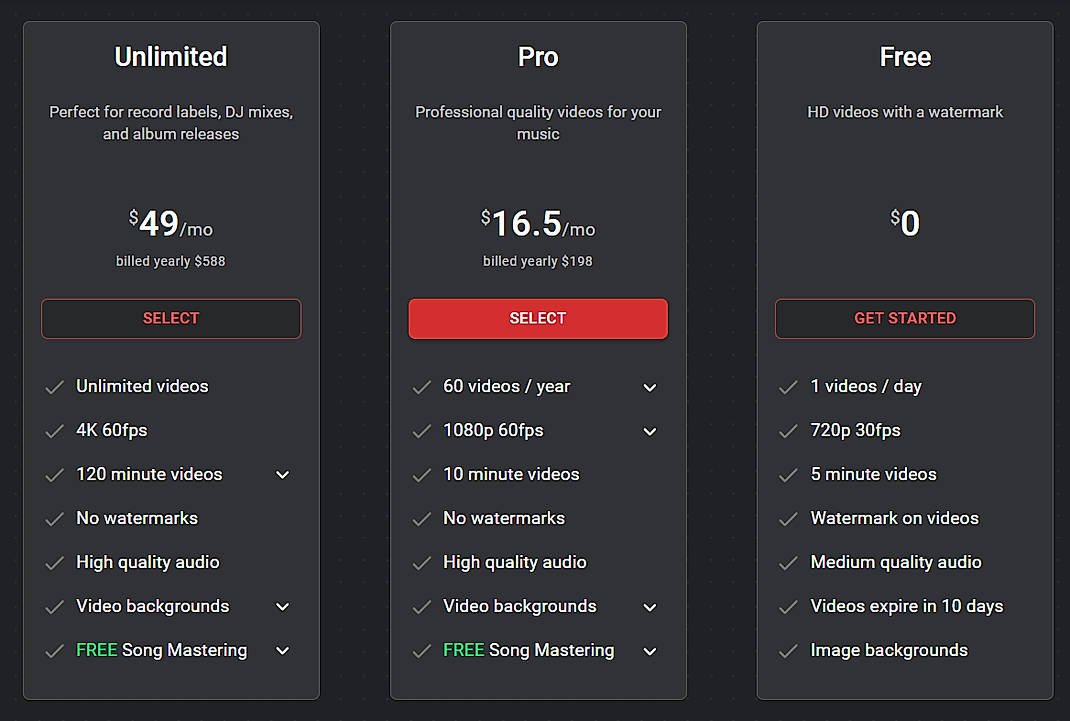
Task: Click checkmark beside Videos expire in 10 days
Action: click(788, 607)
